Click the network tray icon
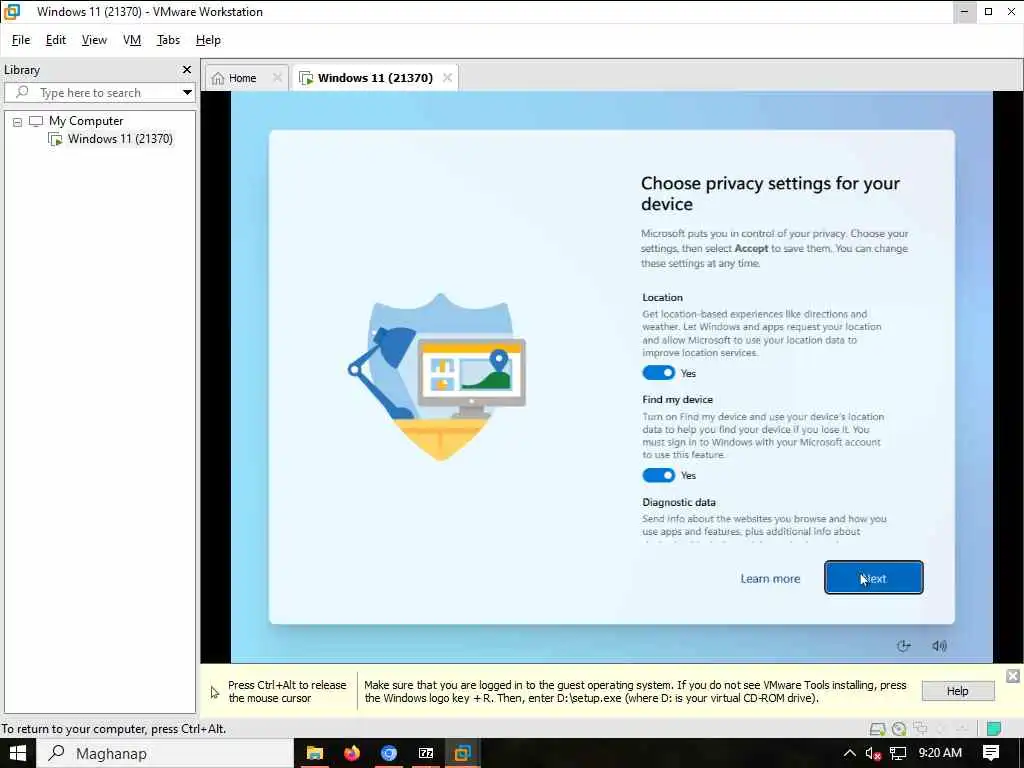Screen dimensions: 1024x768 pyautogui.click(x=898, y=754)
